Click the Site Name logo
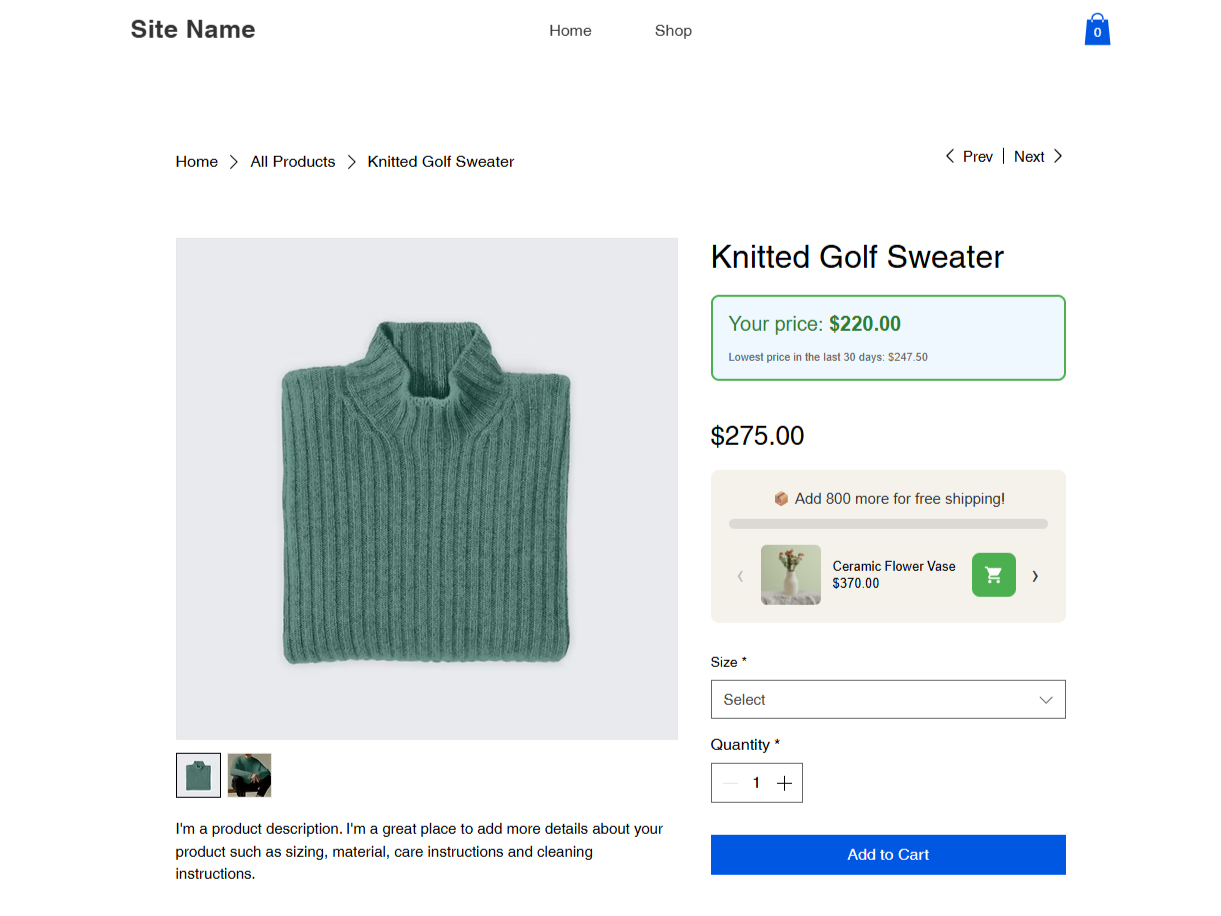 pyautogui.click(x=193, y=30)
